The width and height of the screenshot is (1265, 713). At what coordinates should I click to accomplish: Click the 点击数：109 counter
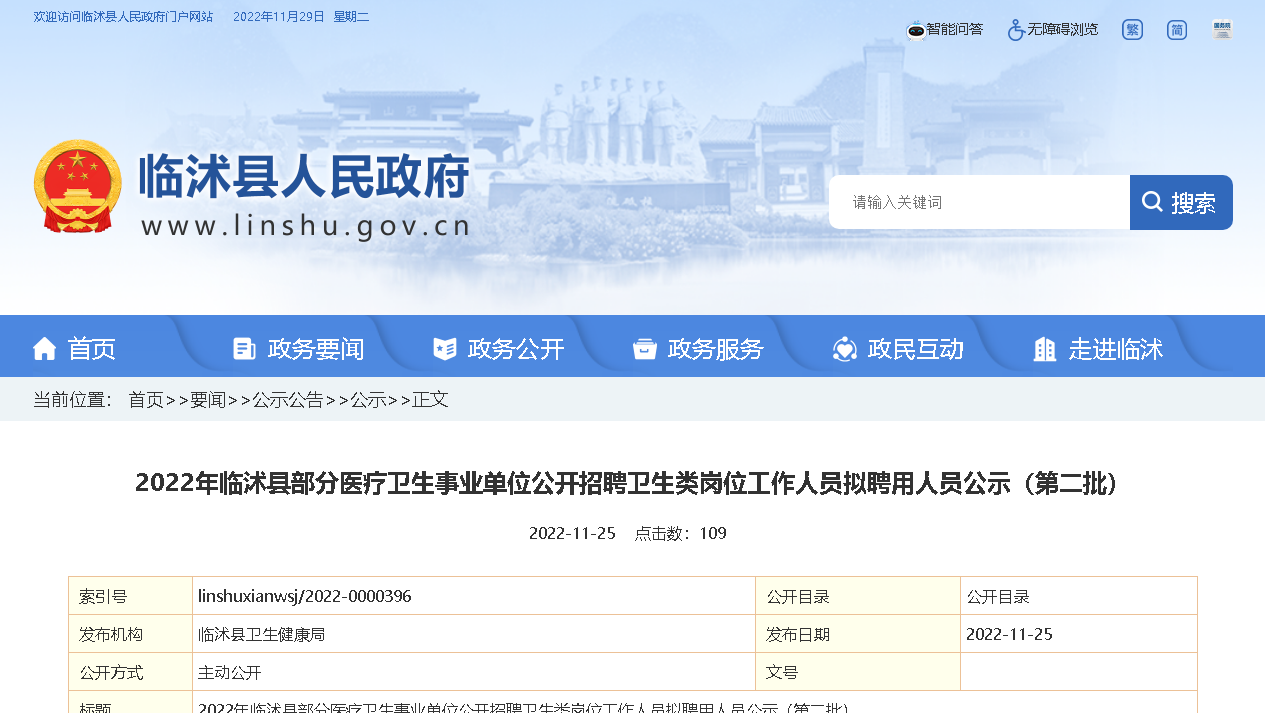point(680,534)
